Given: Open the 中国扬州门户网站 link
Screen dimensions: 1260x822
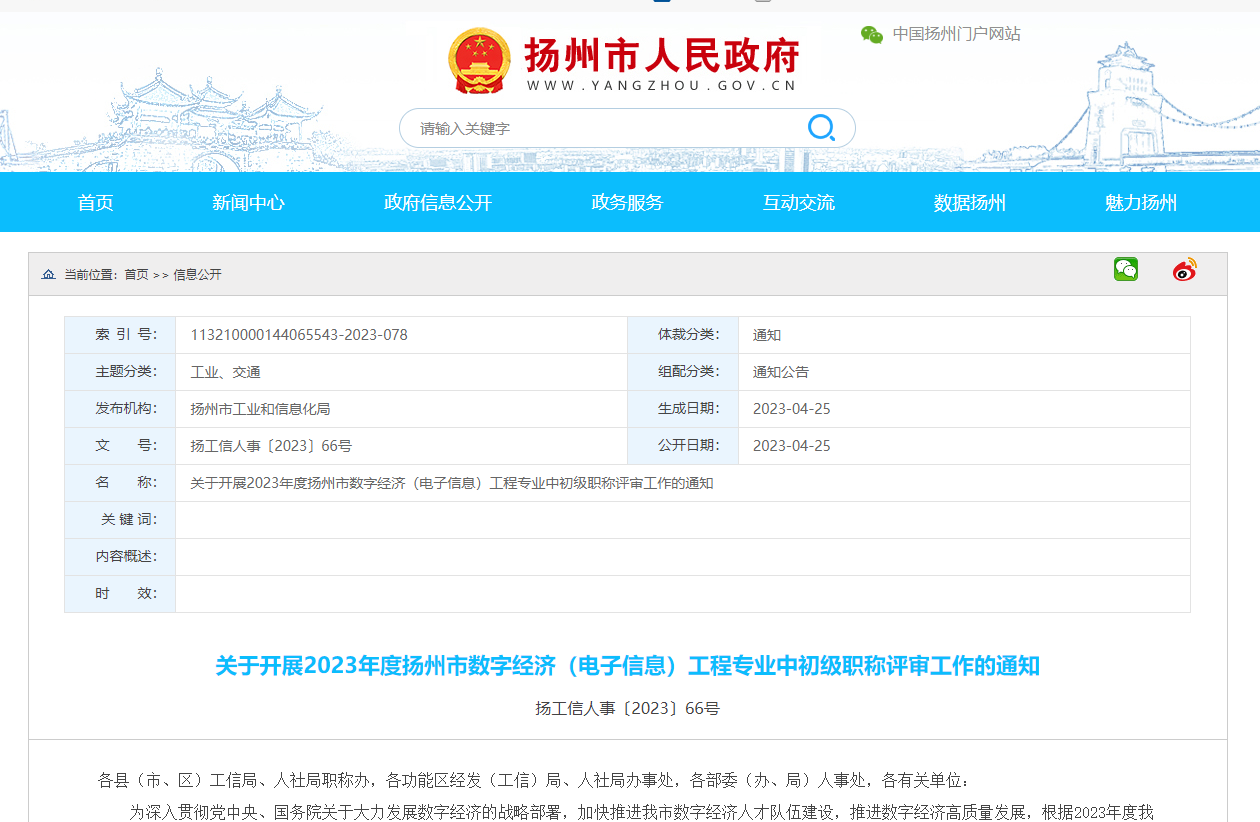Looking at the screenshot, I should pos(956,34).
